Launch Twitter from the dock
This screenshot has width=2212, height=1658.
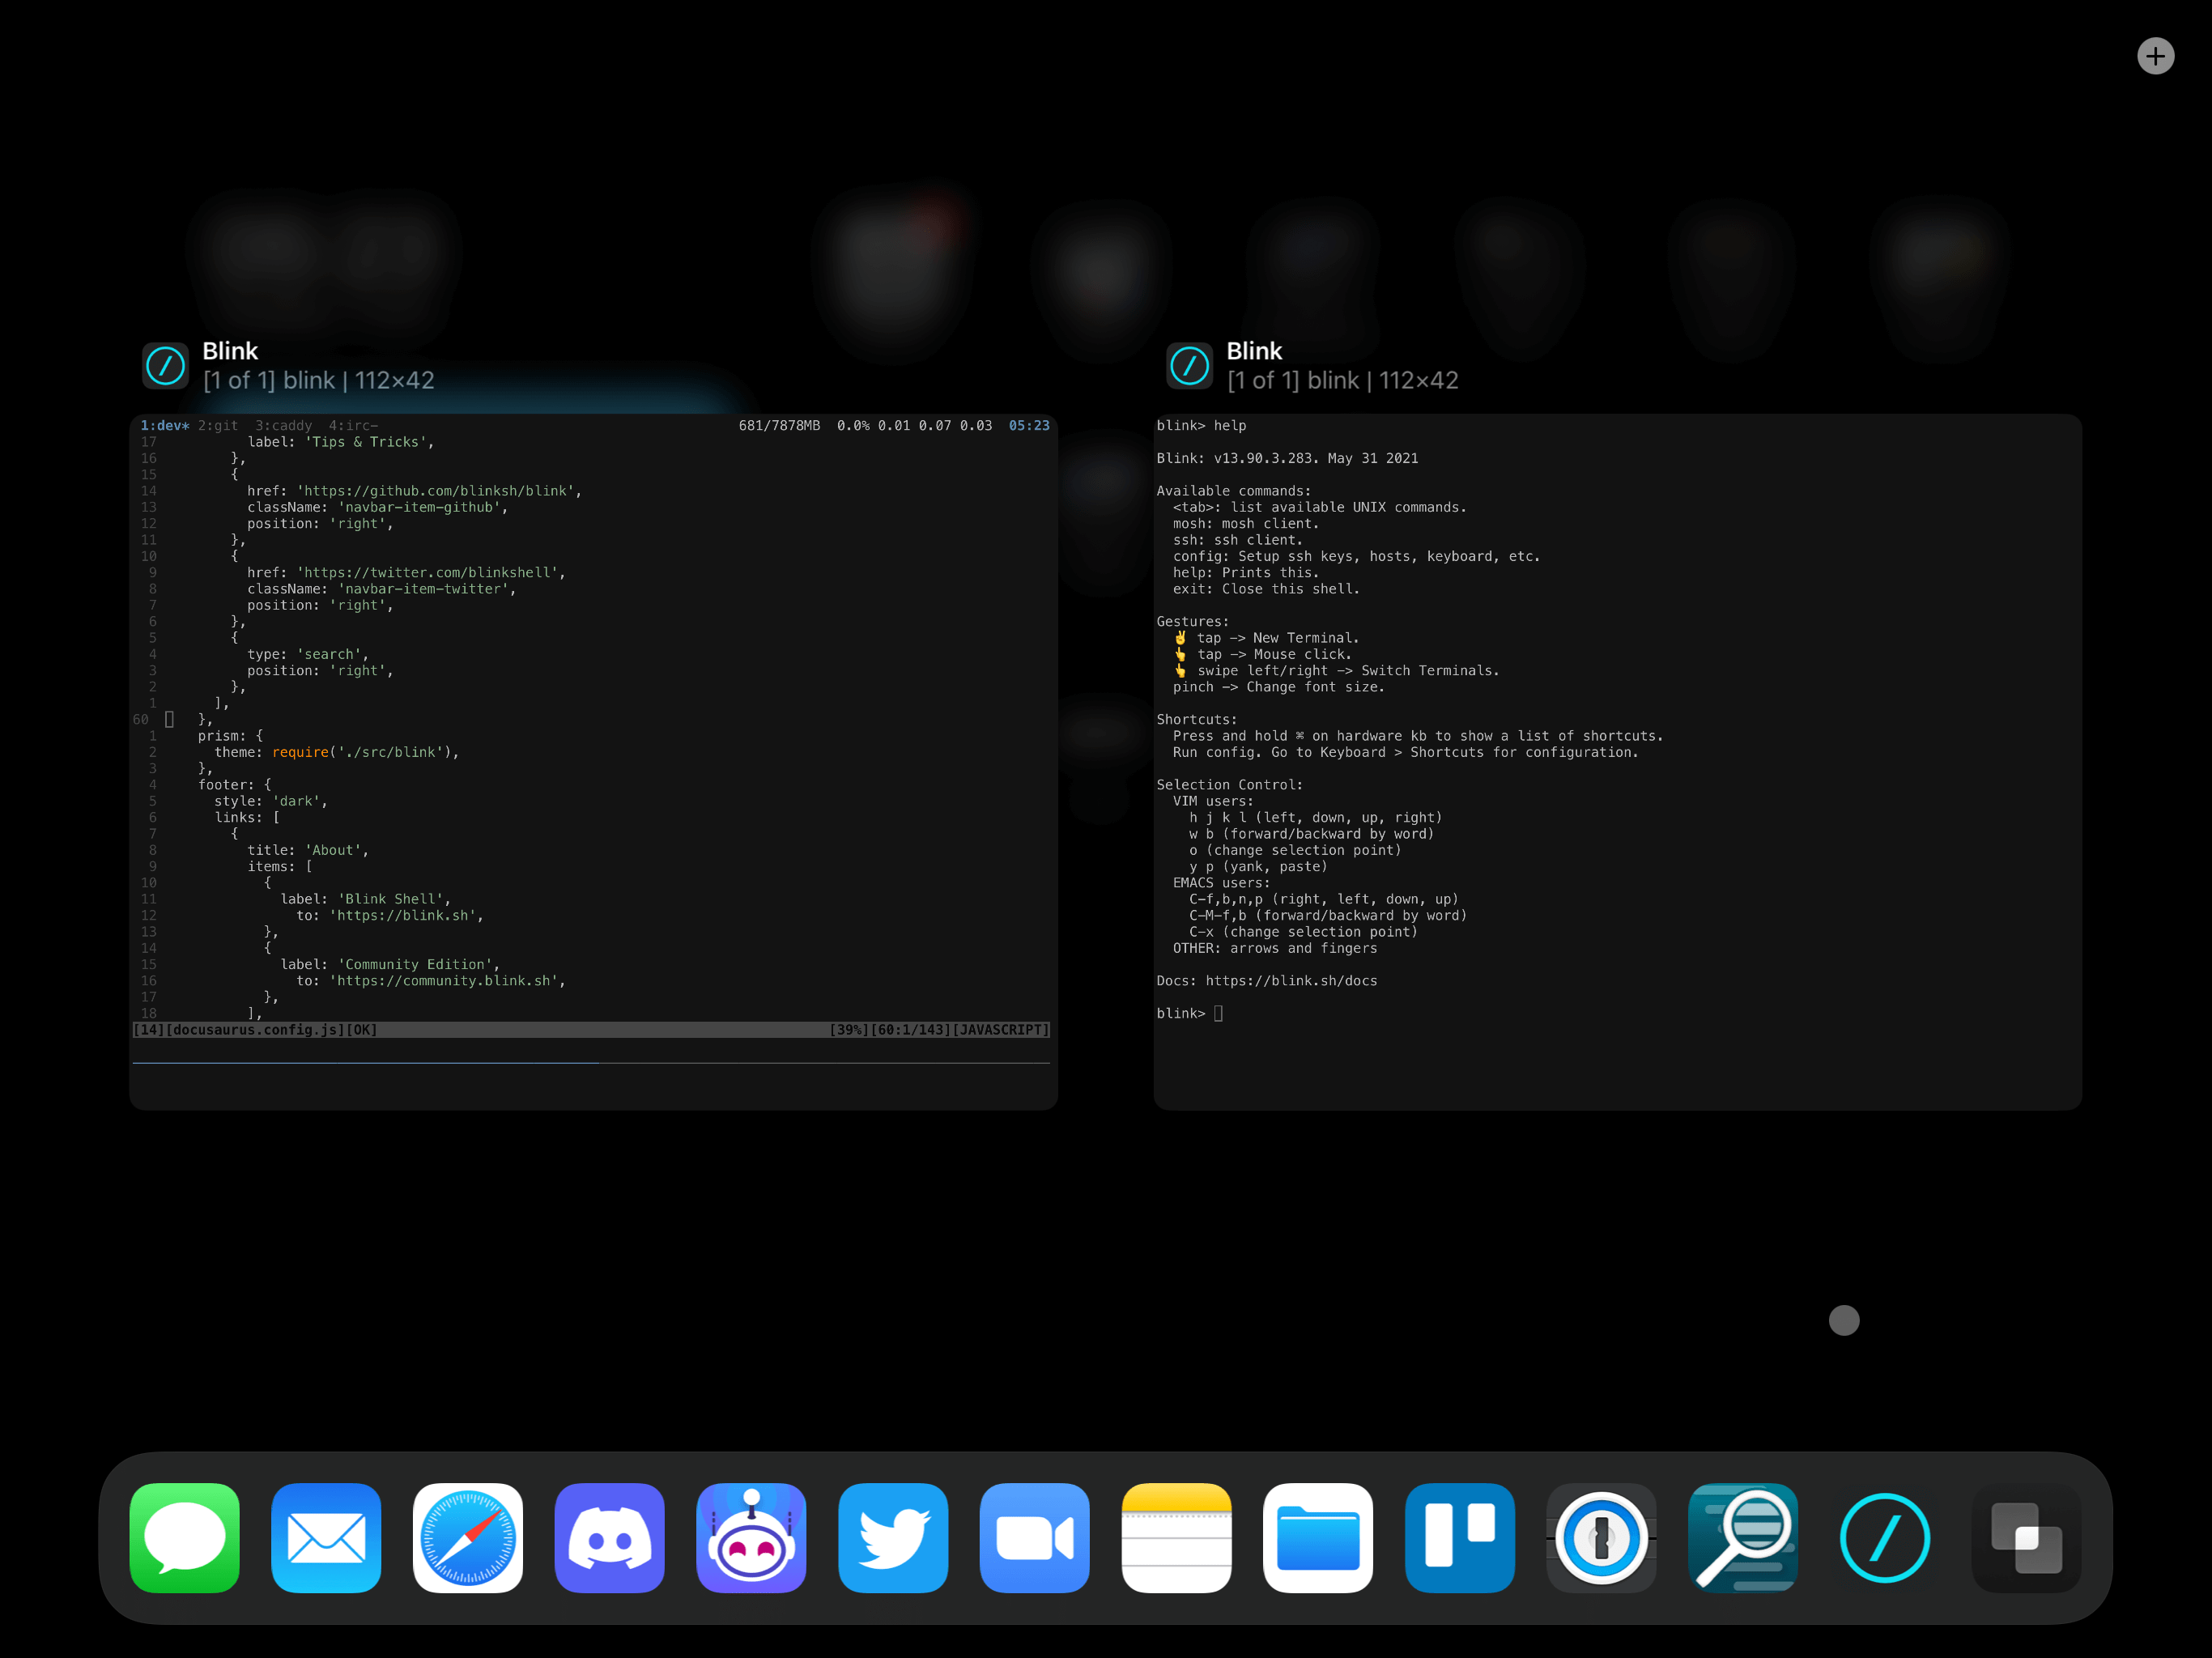(893, 1537)
